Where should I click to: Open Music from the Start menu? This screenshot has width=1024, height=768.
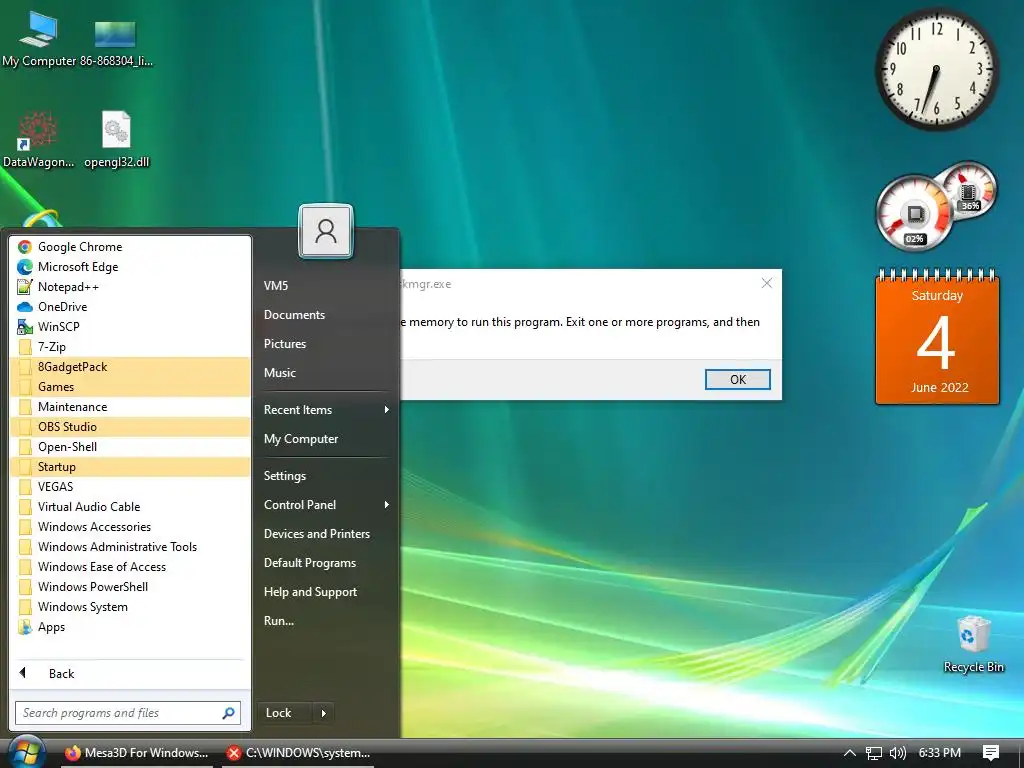(325, 373)
